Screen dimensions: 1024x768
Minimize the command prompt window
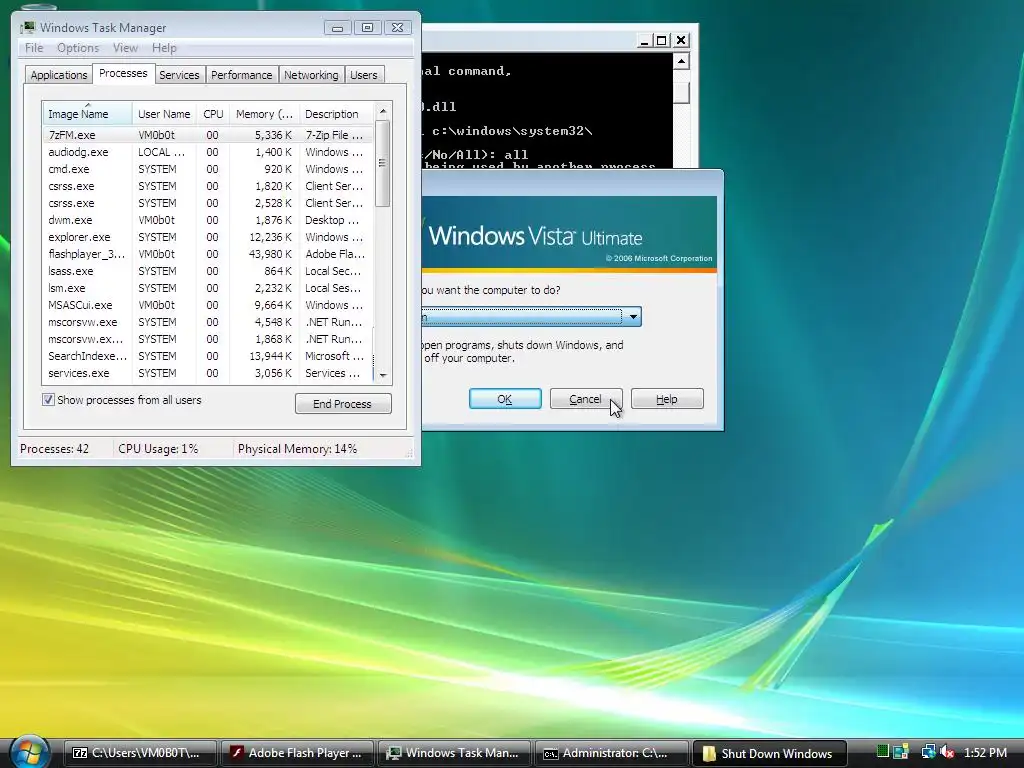coord(644,40)
